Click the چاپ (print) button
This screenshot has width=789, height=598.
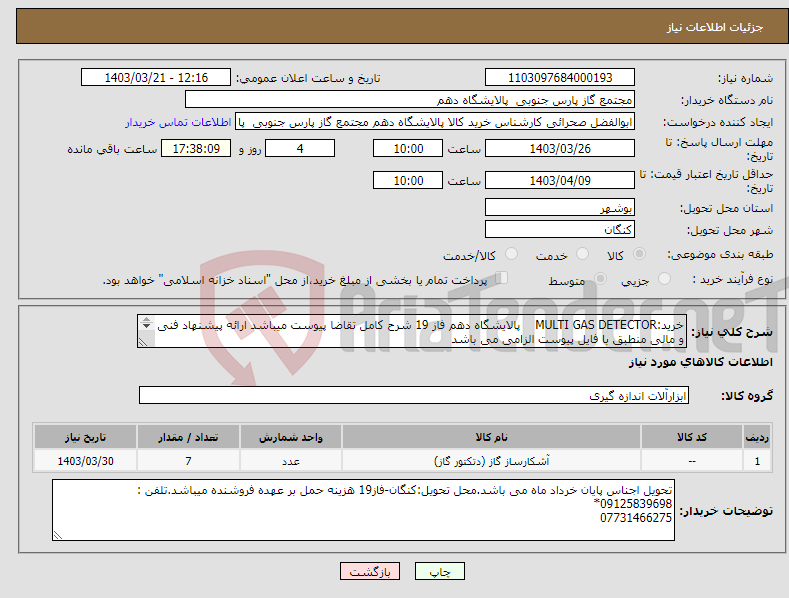(x=439, y=571)
